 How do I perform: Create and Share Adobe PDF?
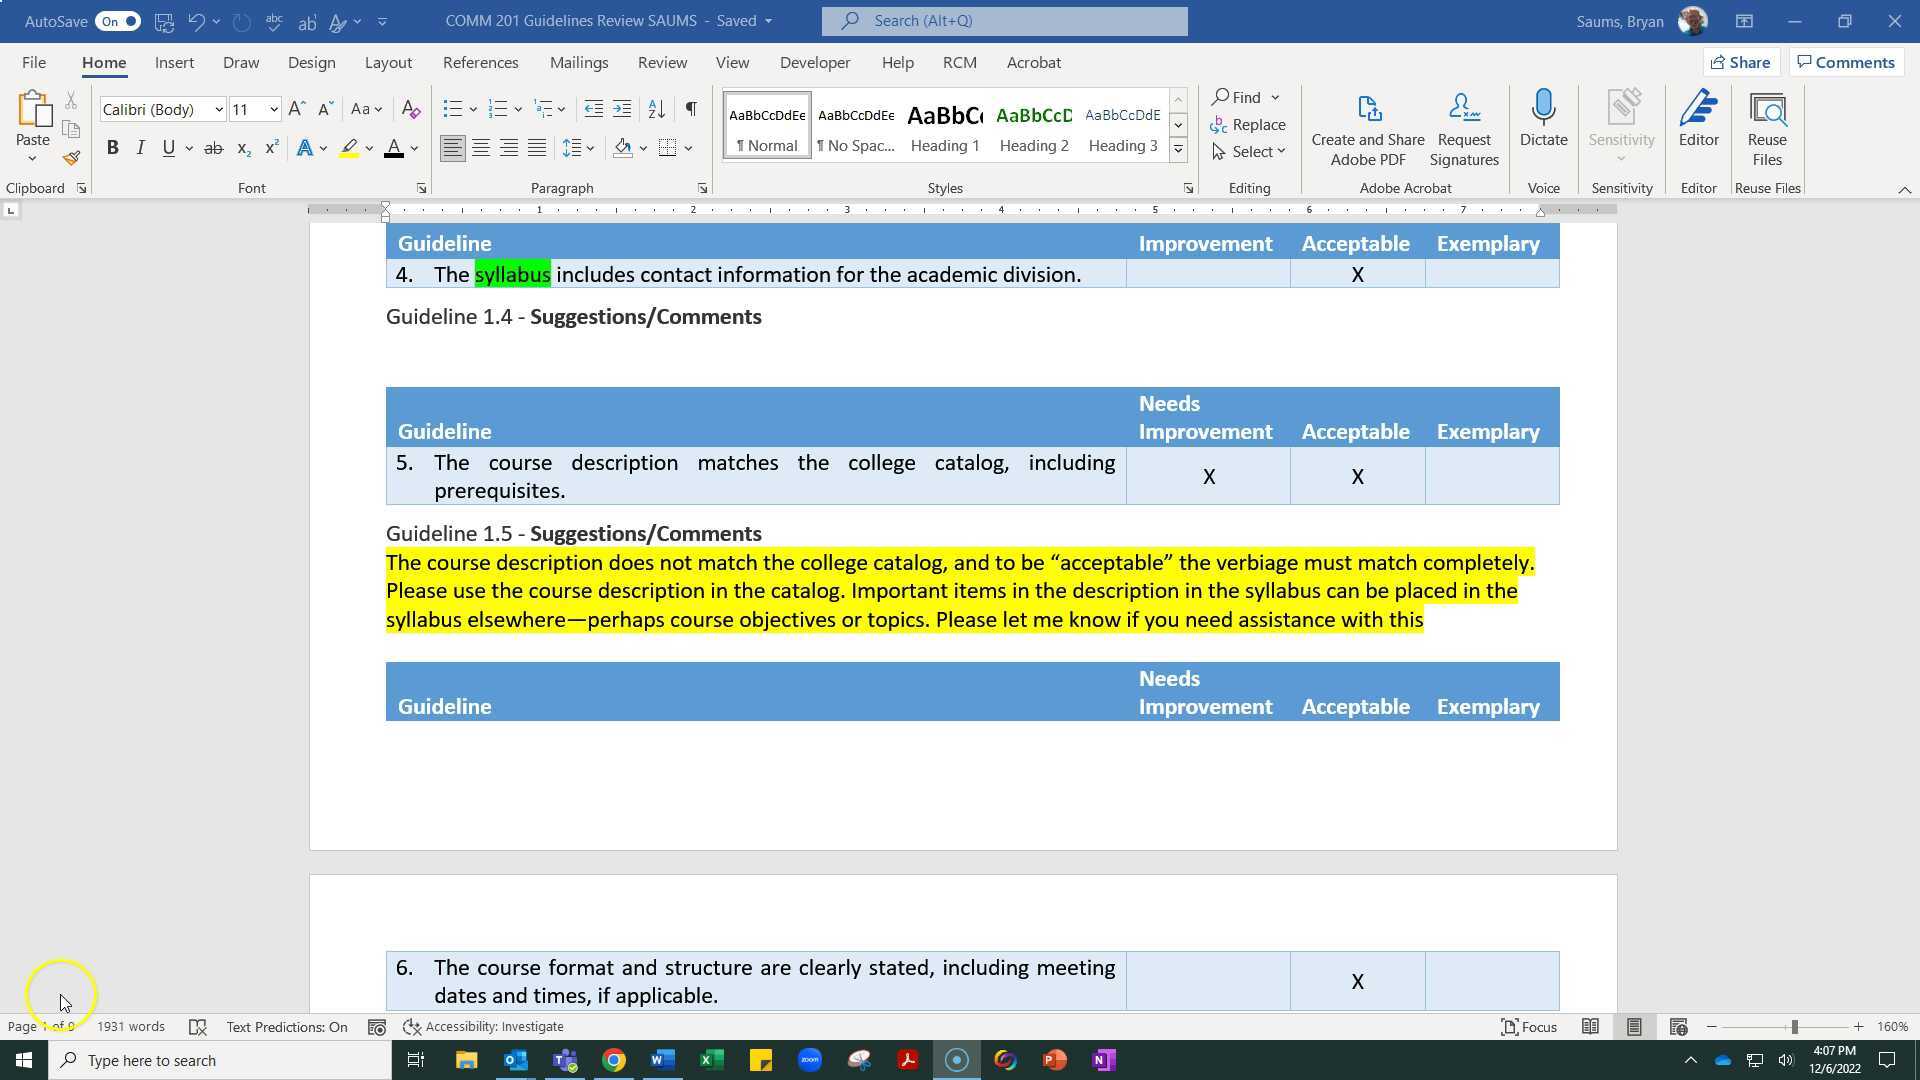1367,125
